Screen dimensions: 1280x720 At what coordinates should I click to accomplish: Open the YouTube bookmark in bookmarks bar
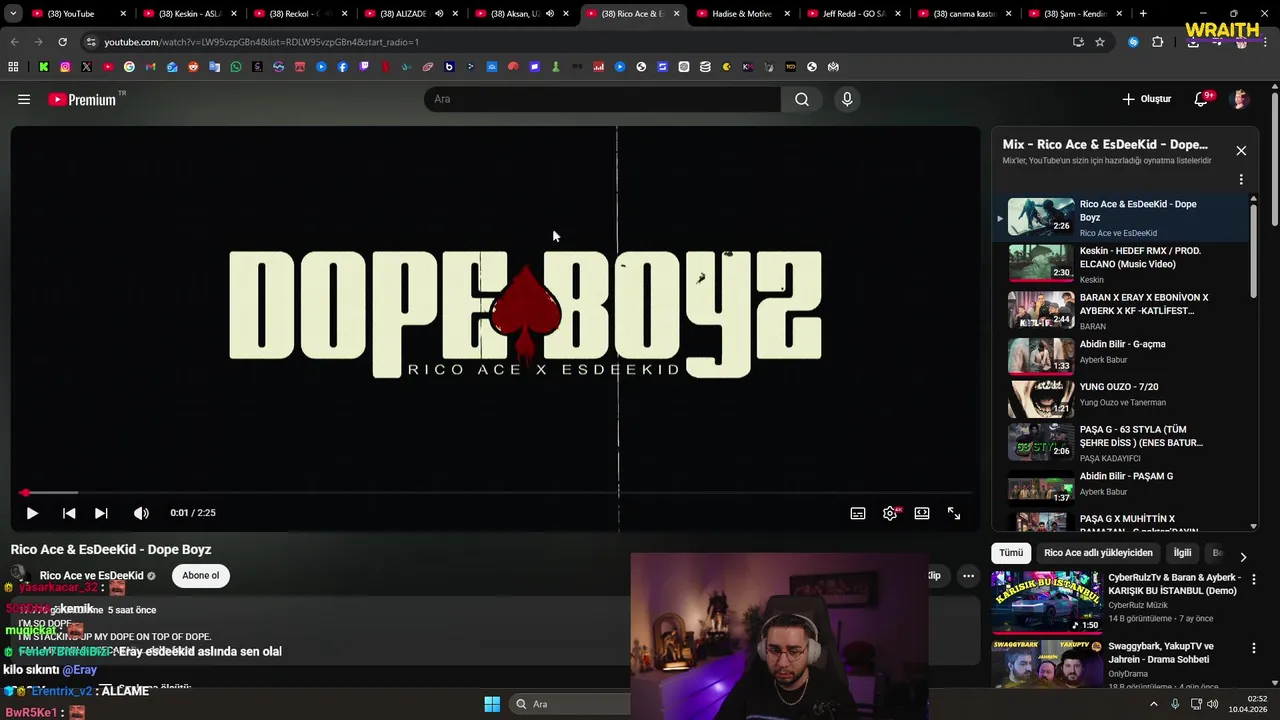[x=108, y=67]
